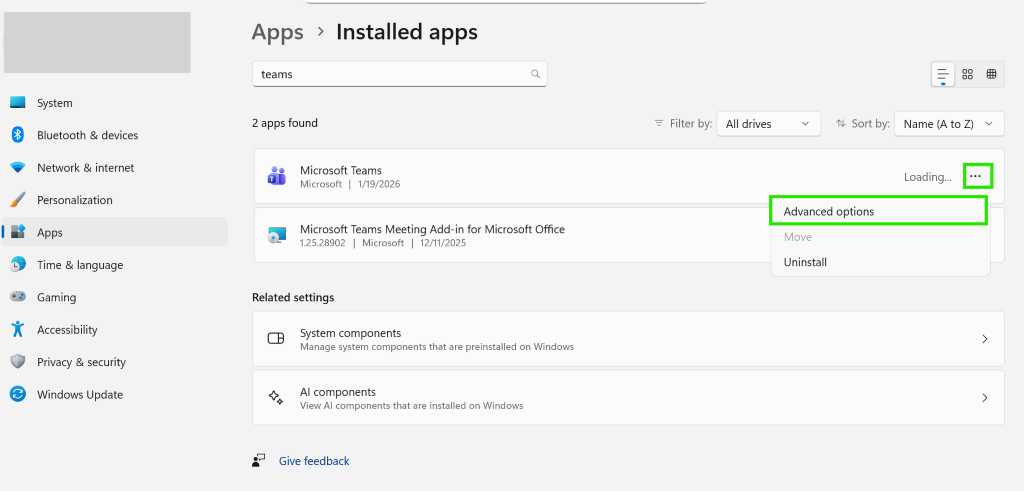Screen dimensions: 1024x491
Task: Click the Microsoft Teams app icon
Action: tap(276, 176)
